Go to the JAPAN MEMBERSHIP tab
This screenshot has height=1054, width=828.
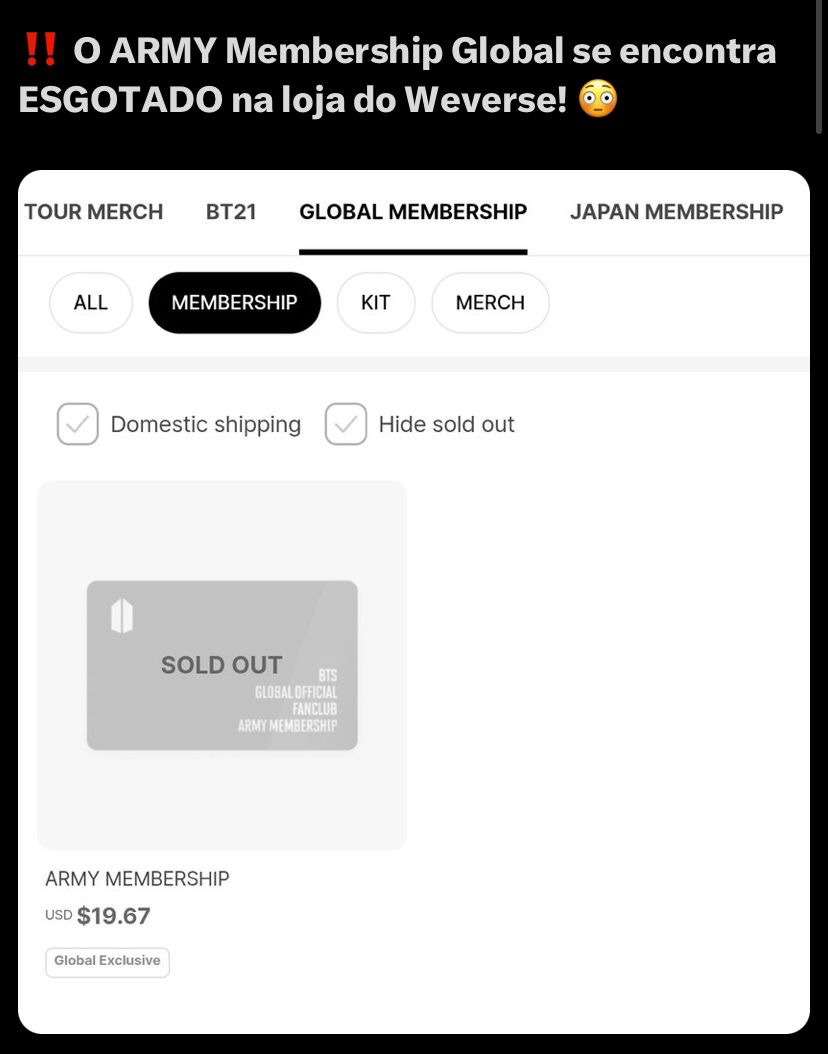coord(676,212)
